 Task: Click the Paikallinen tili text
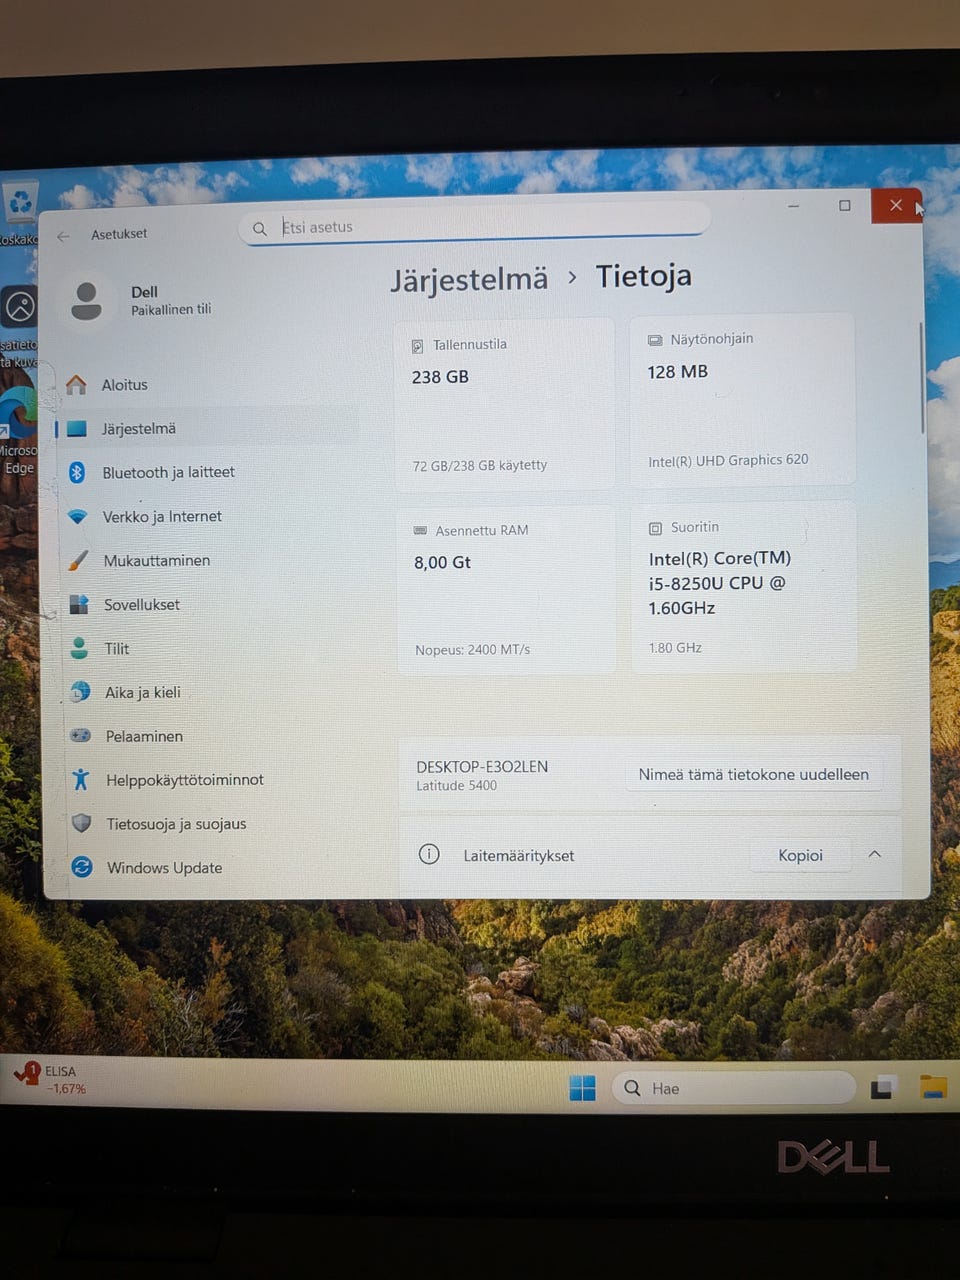[x=171, y=310]
